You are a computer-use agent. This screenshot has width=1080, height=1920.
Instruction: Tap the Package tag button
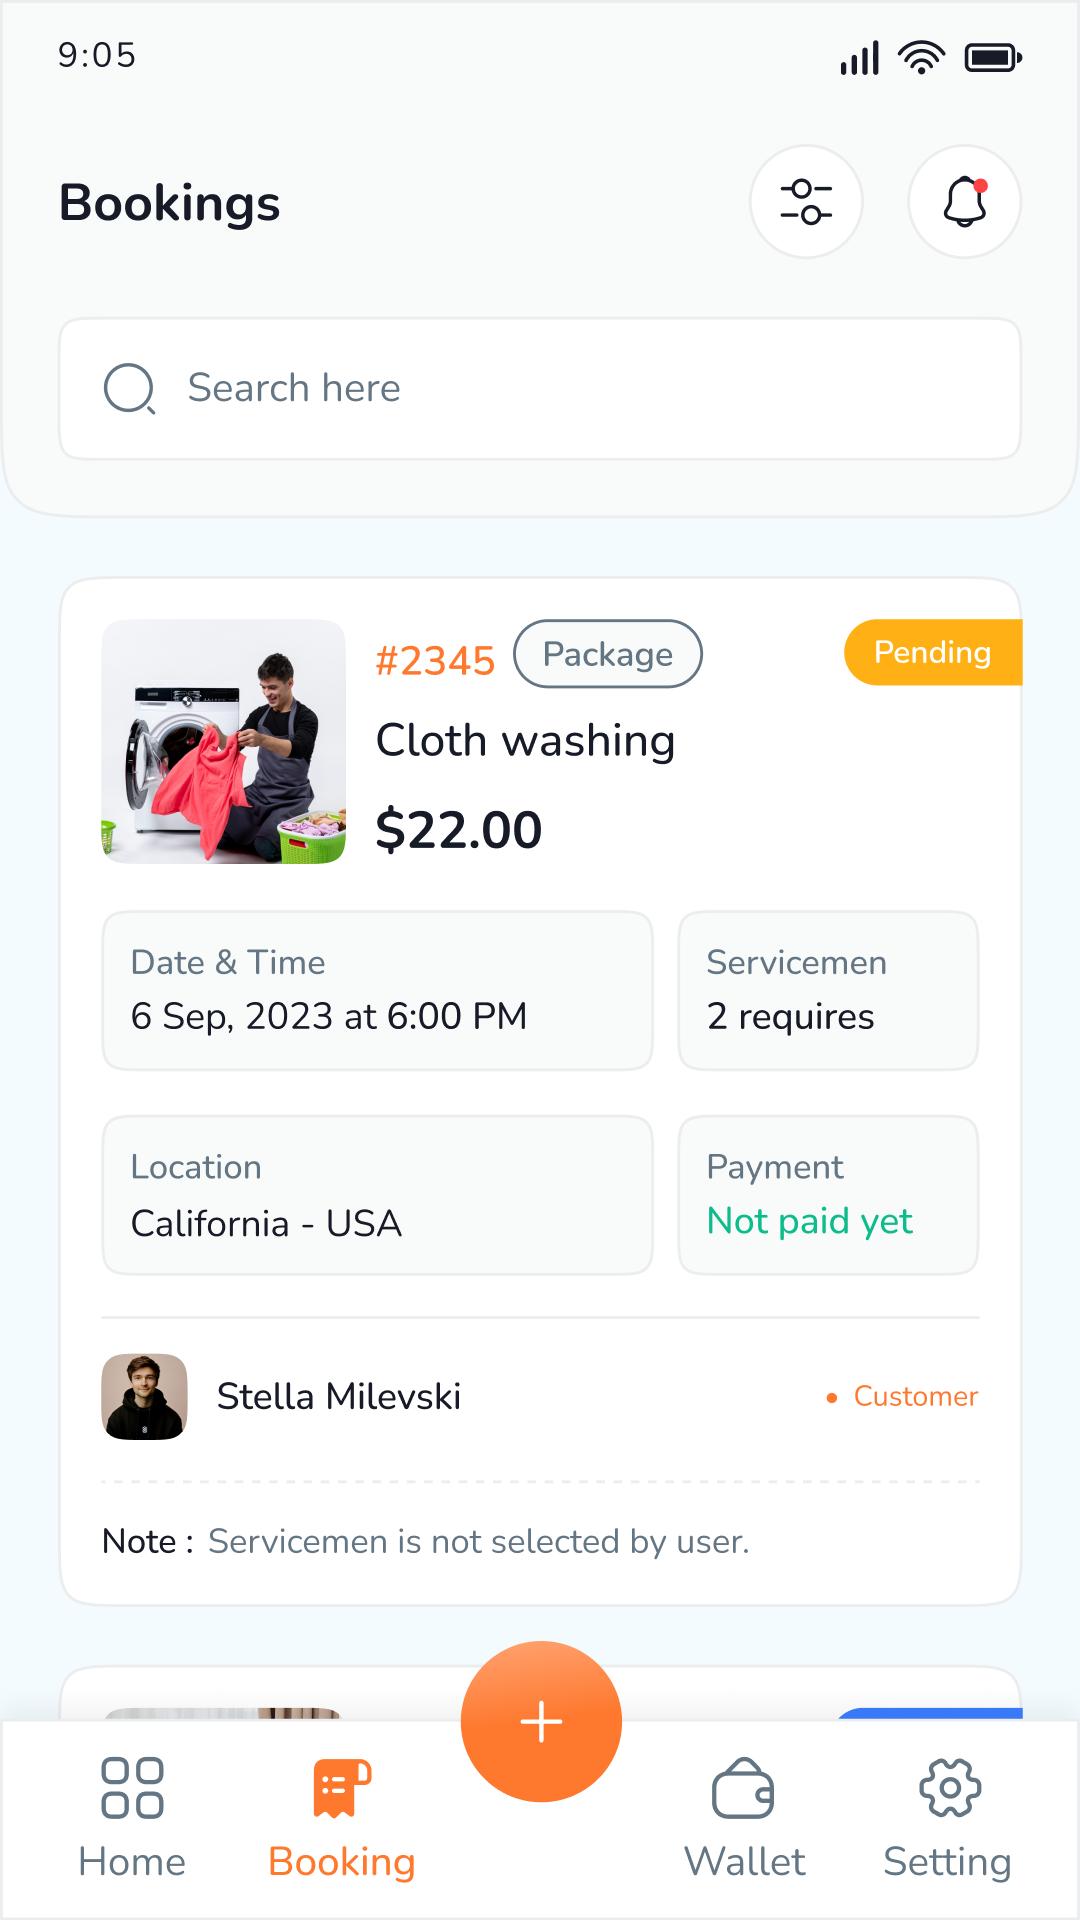tap(608, 654)
